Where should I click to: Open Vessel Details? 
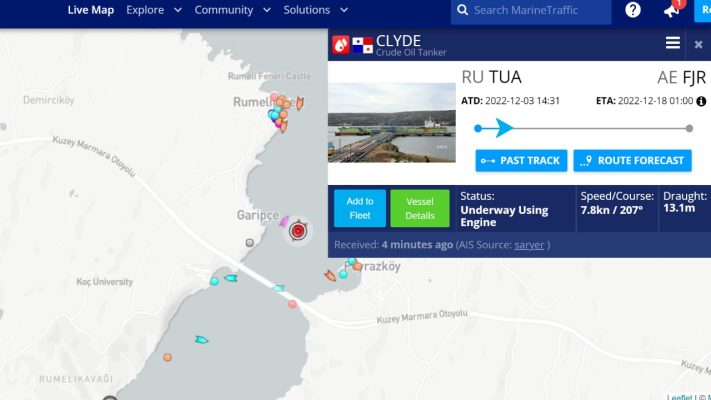420,208
